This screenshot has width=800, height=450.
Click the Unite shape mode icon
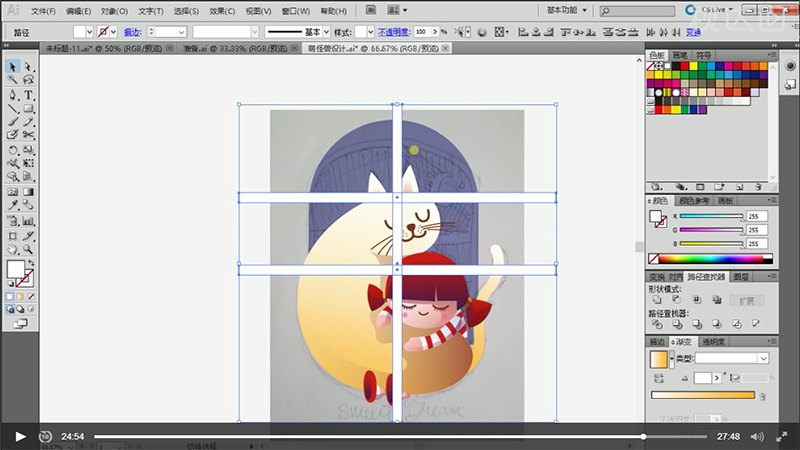(657, 300)
